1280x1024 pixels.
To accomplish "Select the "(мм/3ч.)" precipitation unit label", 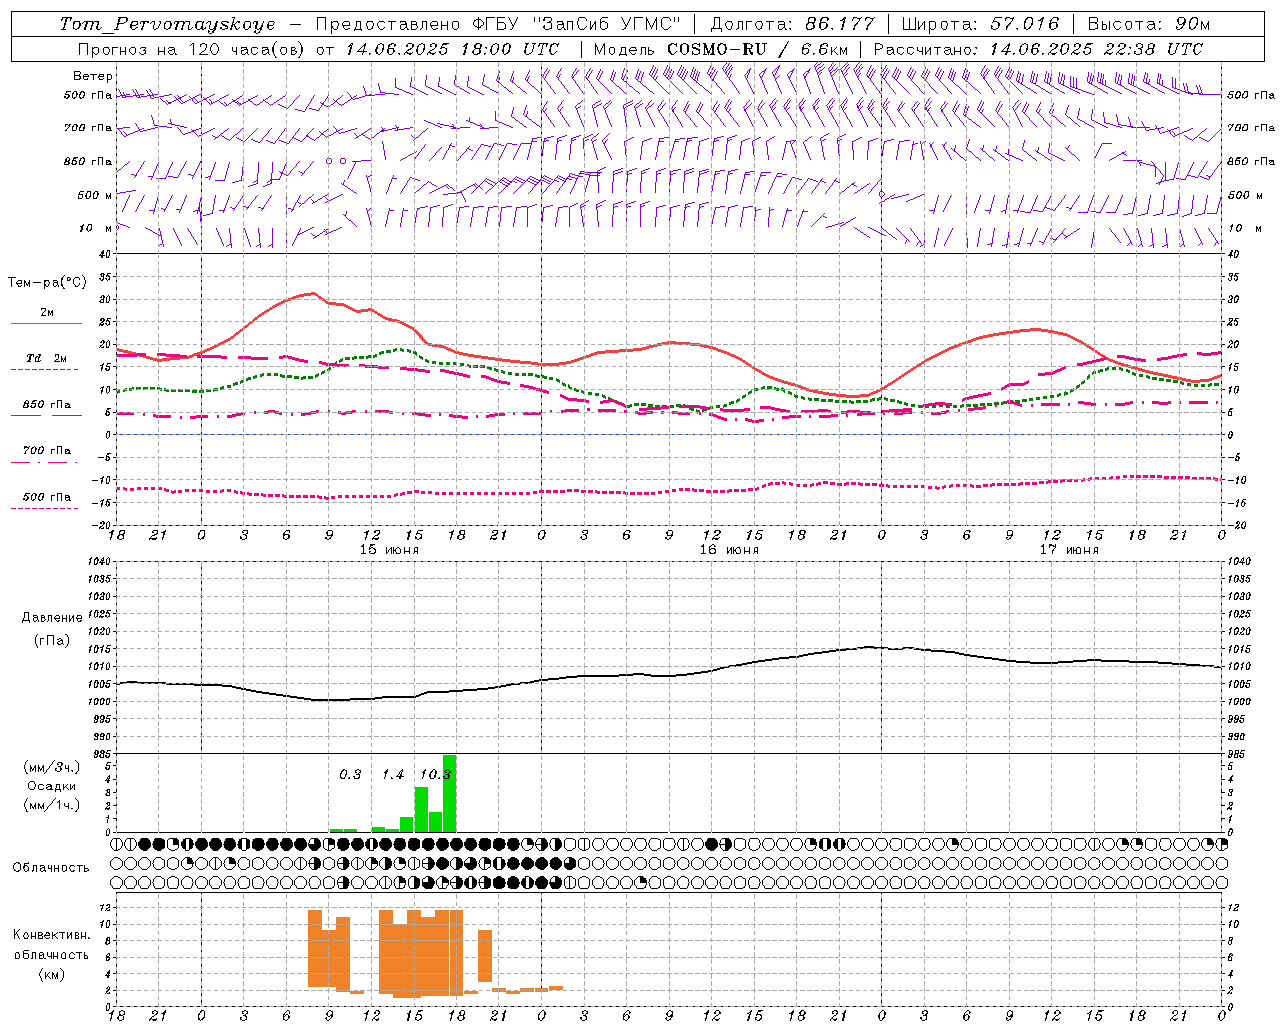I will click(x=51, y=767).
